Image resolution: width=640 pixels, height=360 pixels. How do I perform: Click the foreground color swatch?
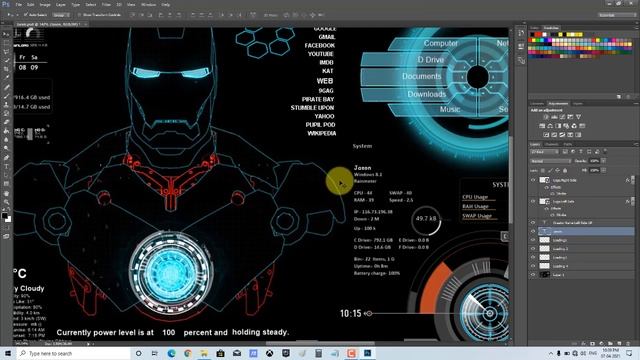[4, 216]
